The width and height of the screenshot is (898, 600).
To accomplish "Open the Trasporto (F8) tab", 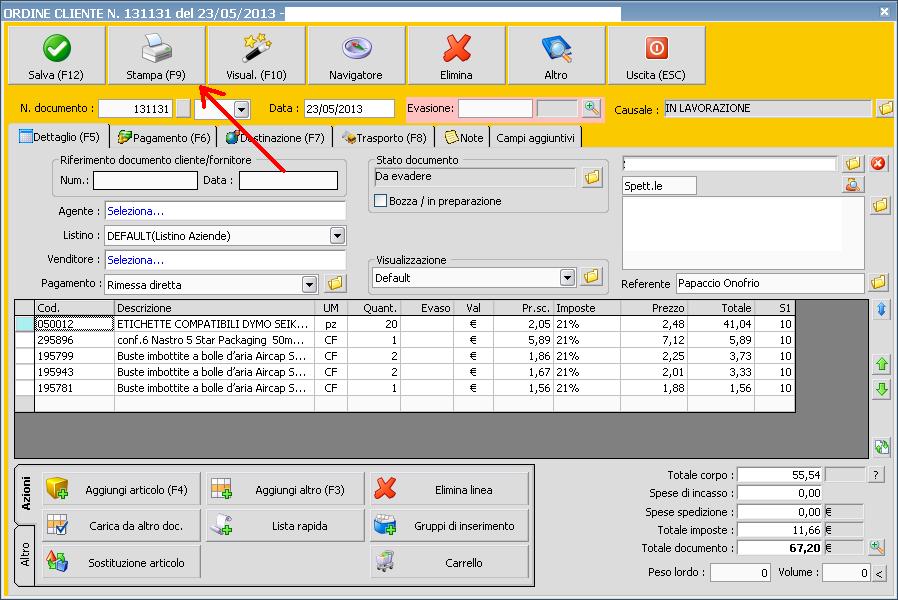I will tap(384, 138).
